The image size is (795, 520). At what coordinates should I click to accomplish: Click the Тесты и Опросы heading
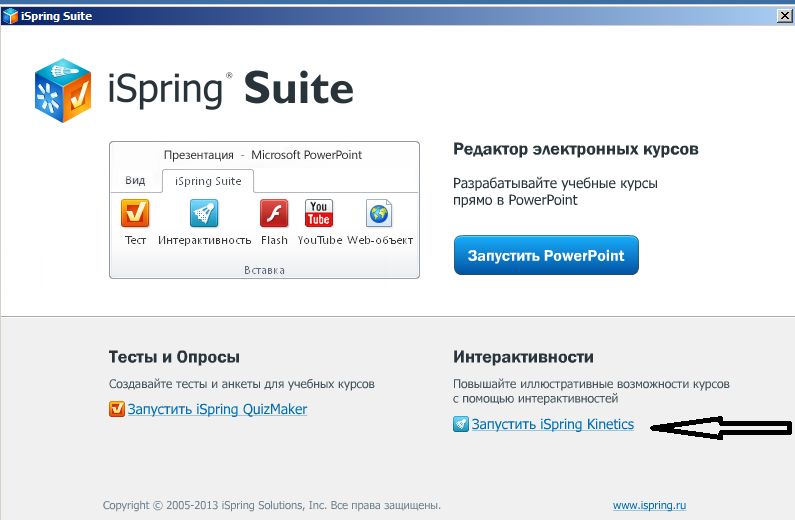coord(174,357)
